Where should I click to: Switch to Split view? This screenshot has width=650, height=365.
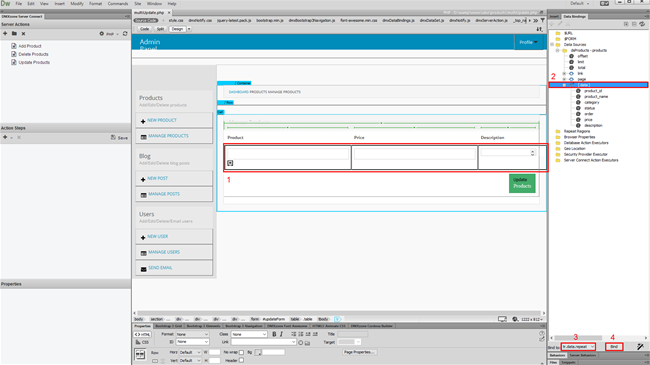pos(160,29)
